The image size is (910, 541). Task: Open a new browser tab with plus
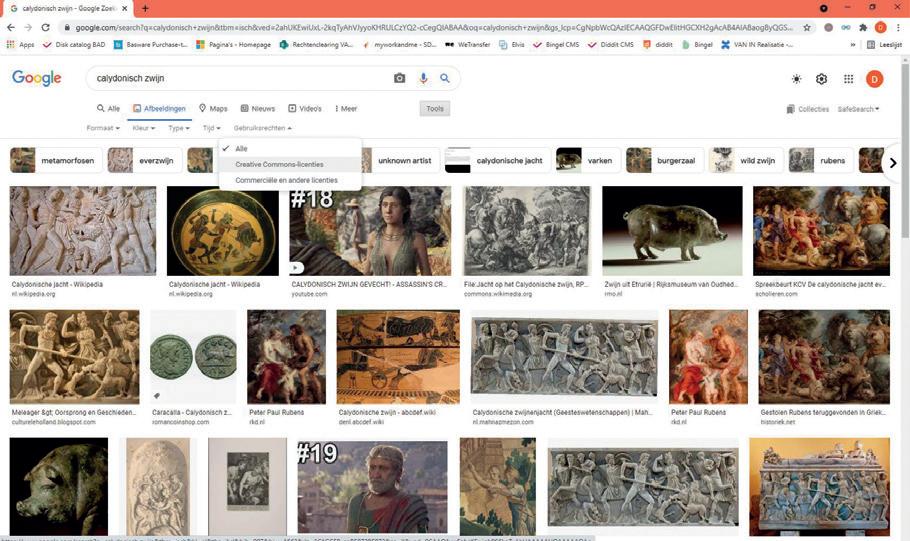tap(145, 8)
